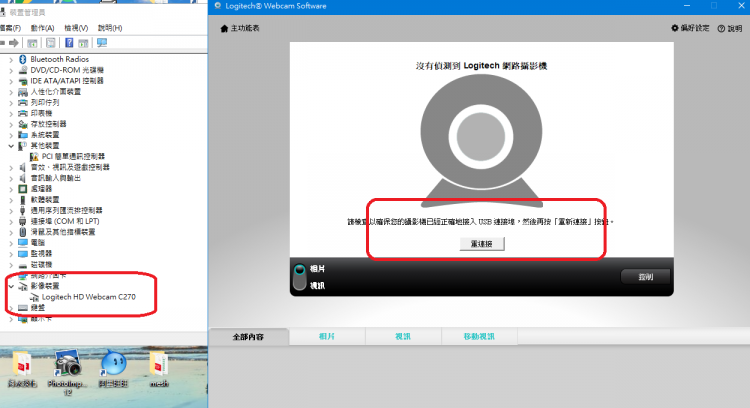The height and width of the screenshot is (408, 750).
Task: Toggle the 相片/視訊 mode switch
Action: click(x=299, y=277)
